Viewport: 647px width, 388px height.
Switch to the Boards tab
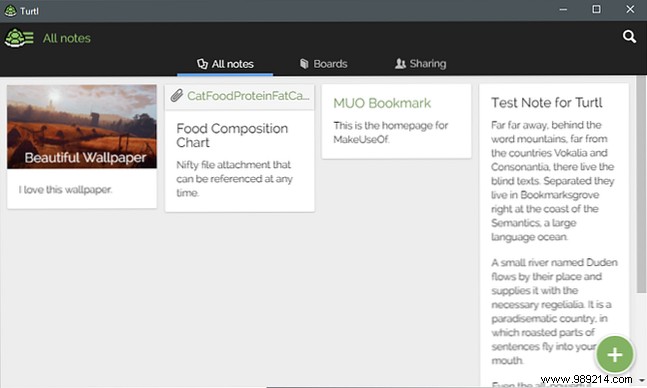324,64
